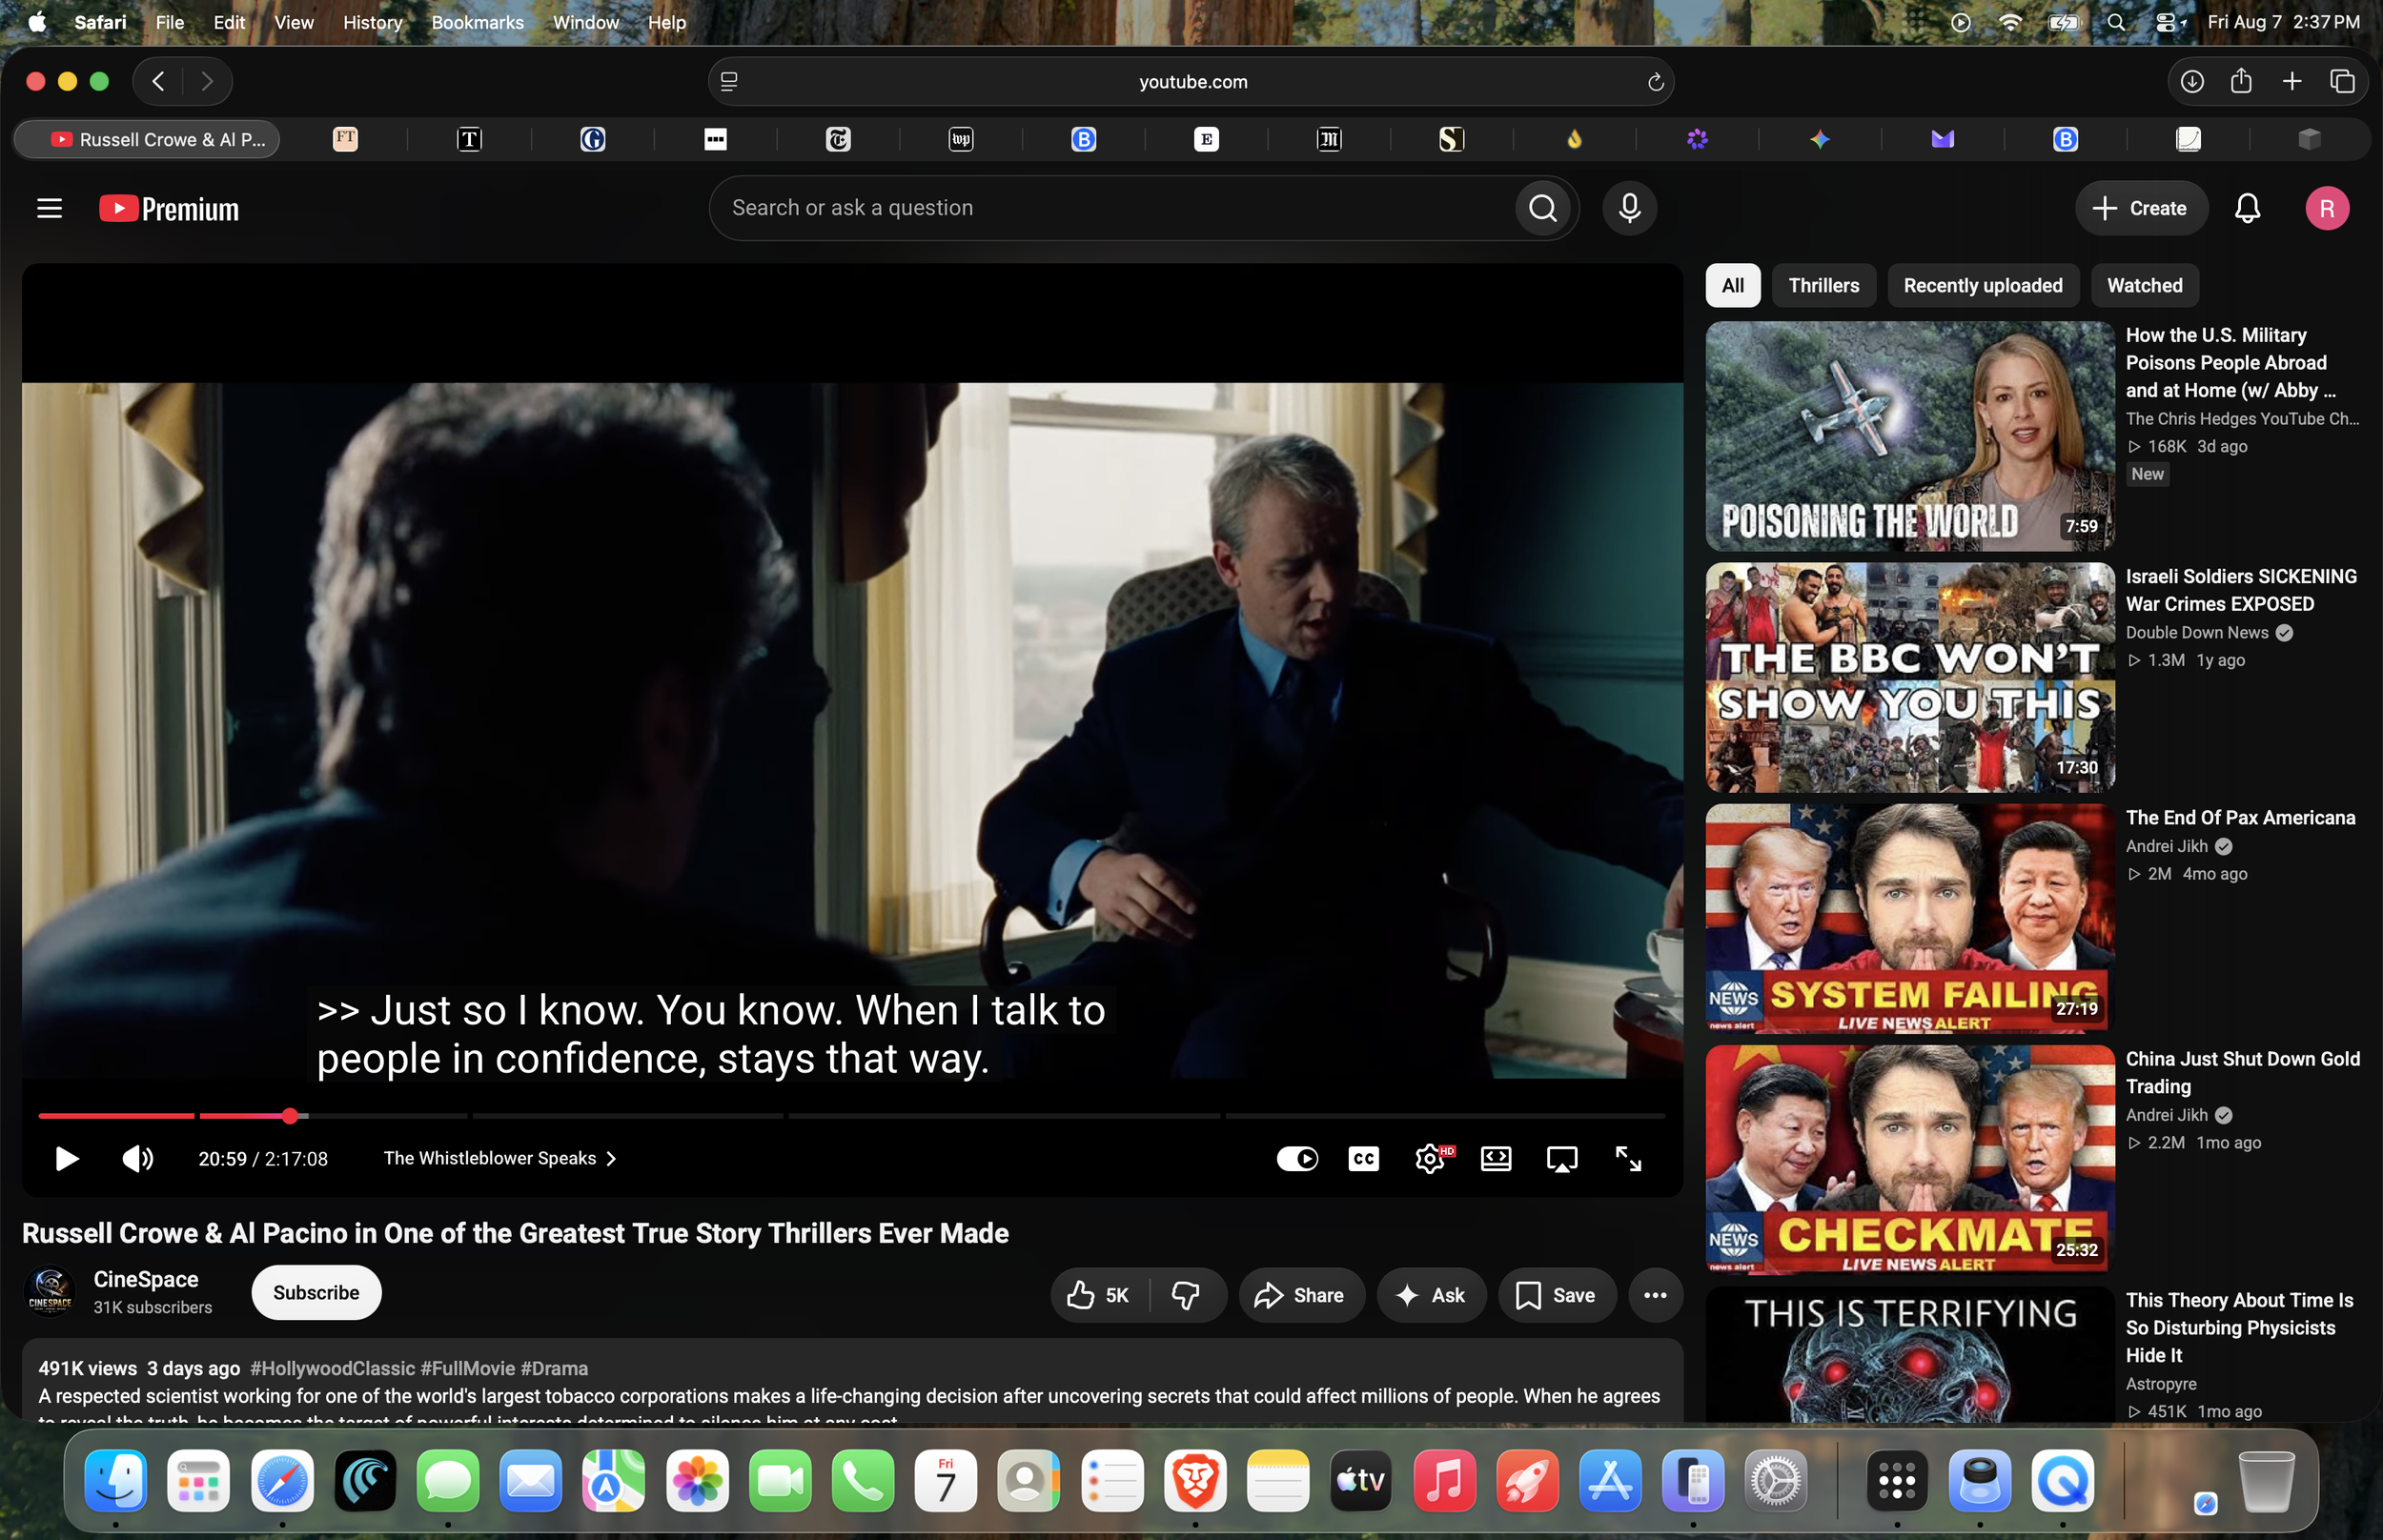Viewport: 2383px width, 1540px height.
Task: Save video to playlist
Action: 1556,1295
